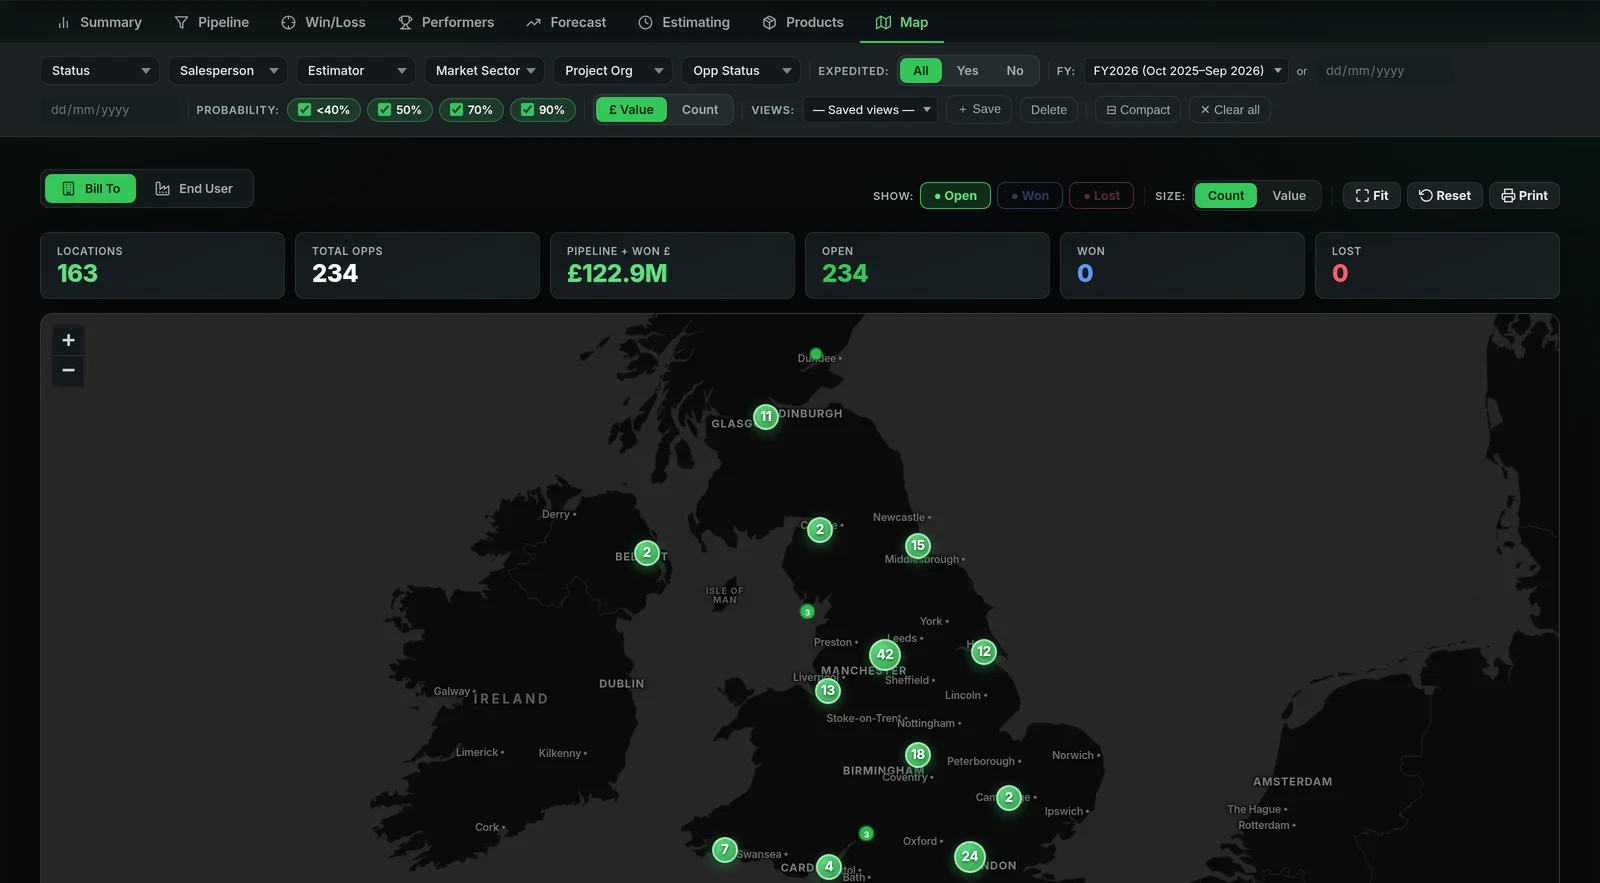Print the map
The height and width of the screenshot is (883, 1600).
pyautogui.click(x=1525, y=196)
